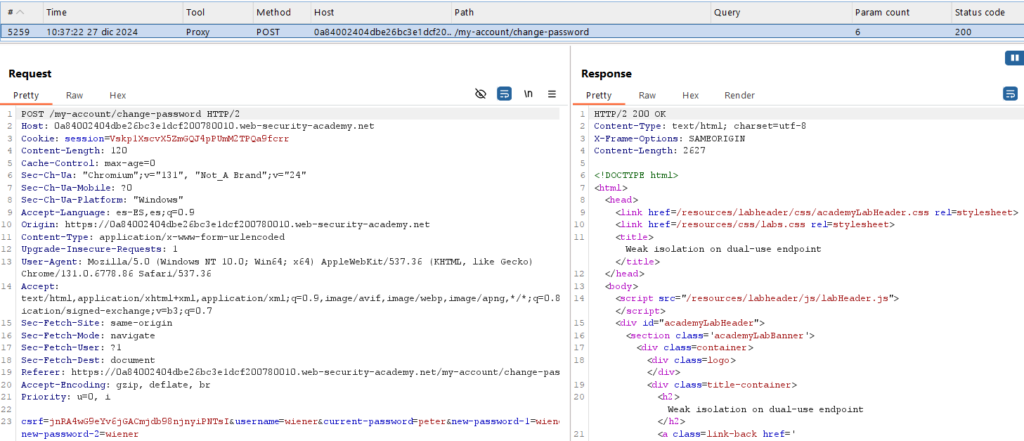Click the new-password-2=wiener body line
1024x441 pixels.
(80, 434)
